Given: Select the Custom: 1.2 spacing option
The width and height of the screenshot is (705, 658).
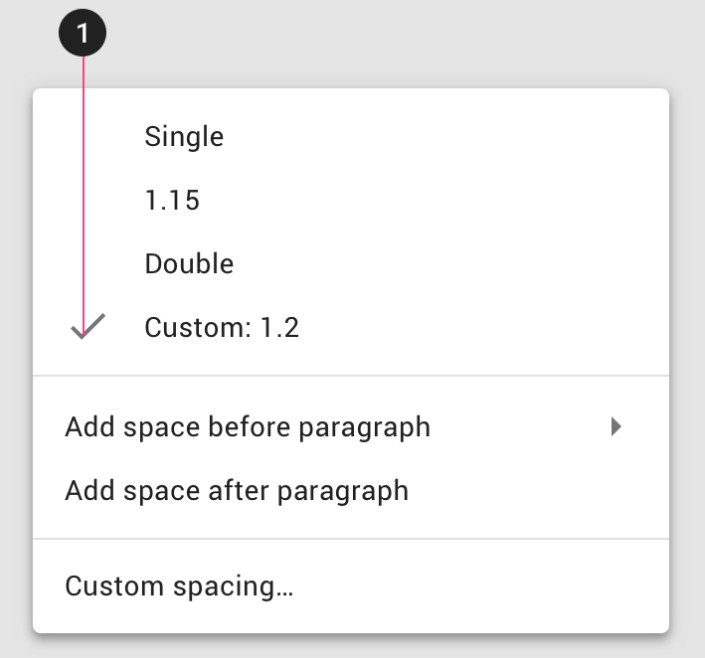Looking at the screenshot, I should [221, 327].
